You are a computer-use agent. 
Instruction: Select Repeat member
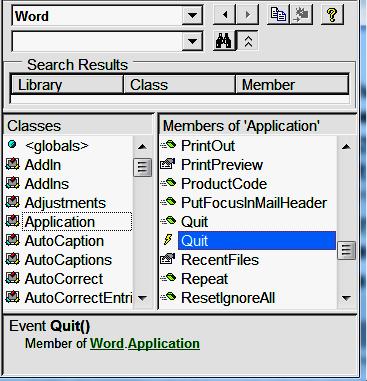pos(204,279)
